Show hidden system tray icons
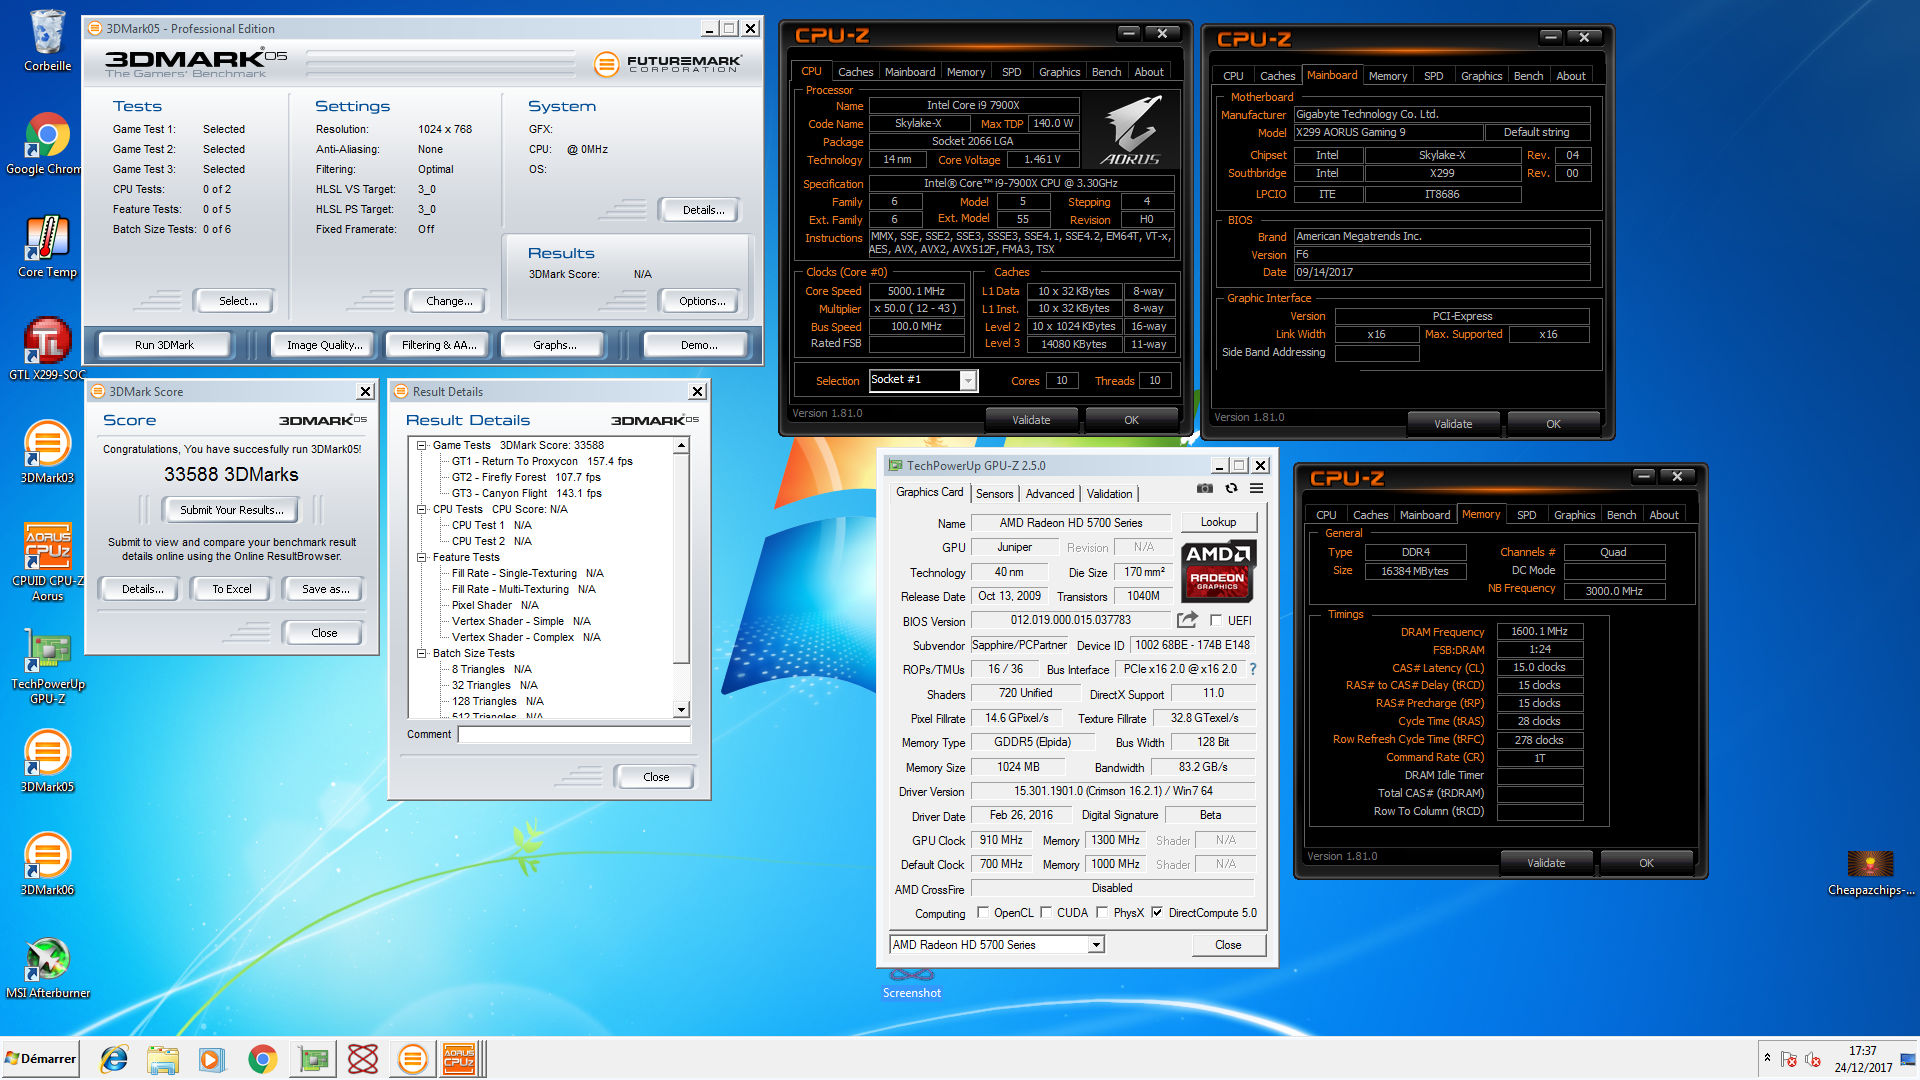 click(x=1767, y=1058)
